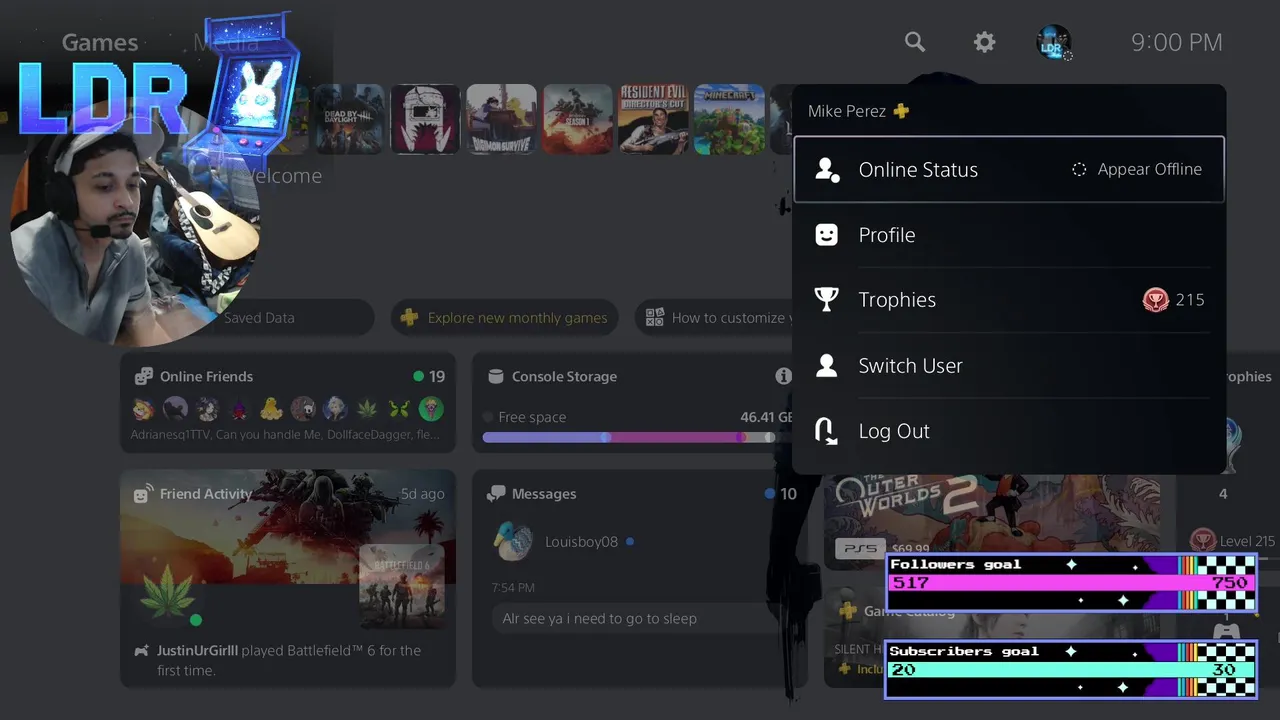The height and width of the screenshot is (720, 1280).
Task: Open Trophies in the profile menu
Action: [x=1009, y=300]
